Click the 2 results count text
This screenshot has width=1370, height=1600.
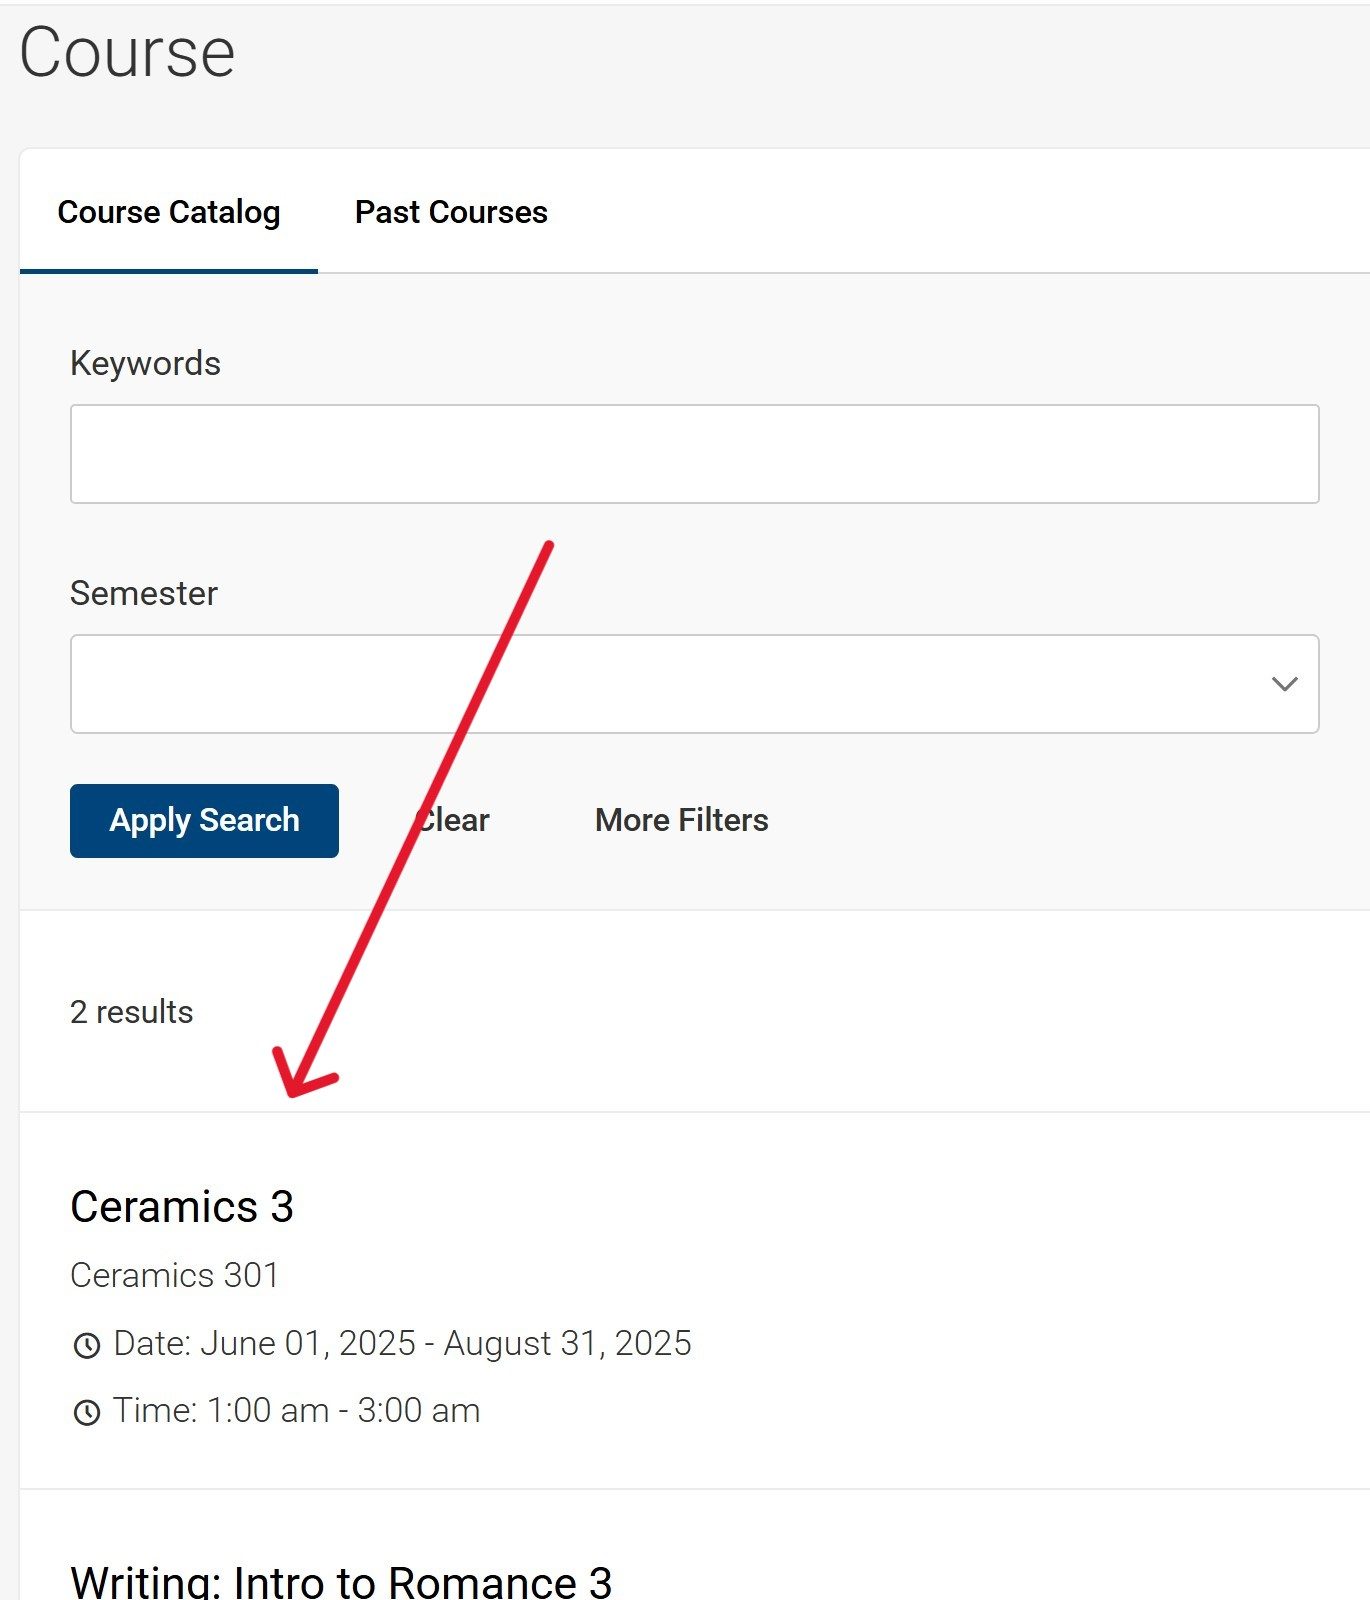click(x=131, y=1012)
